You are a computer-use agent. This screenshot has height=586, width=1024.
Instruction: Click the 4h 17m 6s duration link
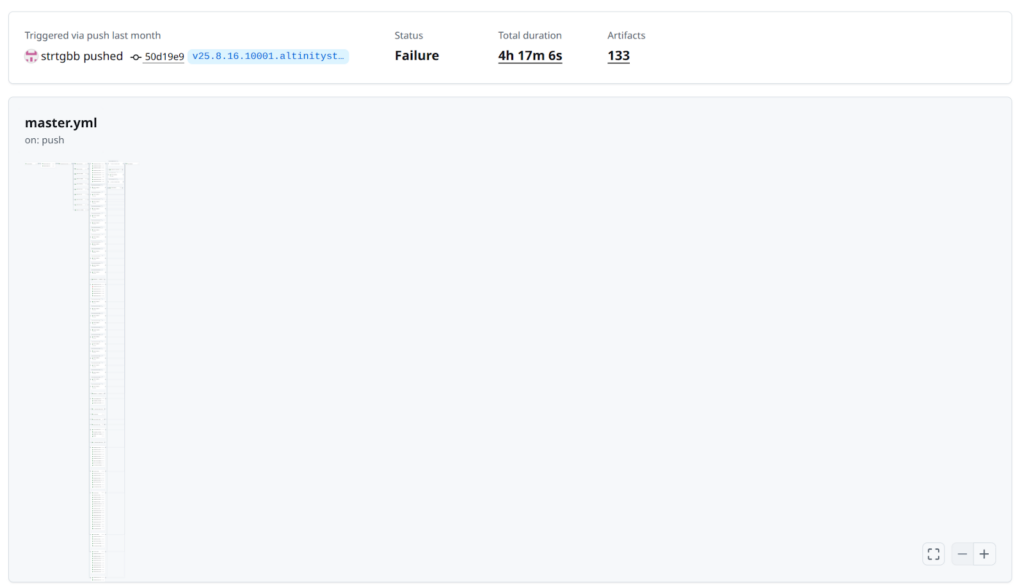tap(530, 56)
